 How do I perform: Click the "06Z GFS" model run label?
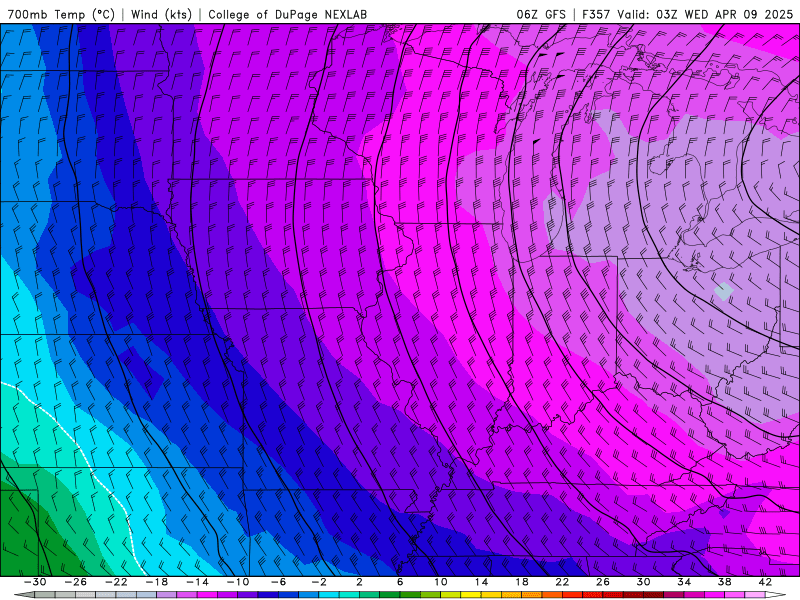(541, 14)
